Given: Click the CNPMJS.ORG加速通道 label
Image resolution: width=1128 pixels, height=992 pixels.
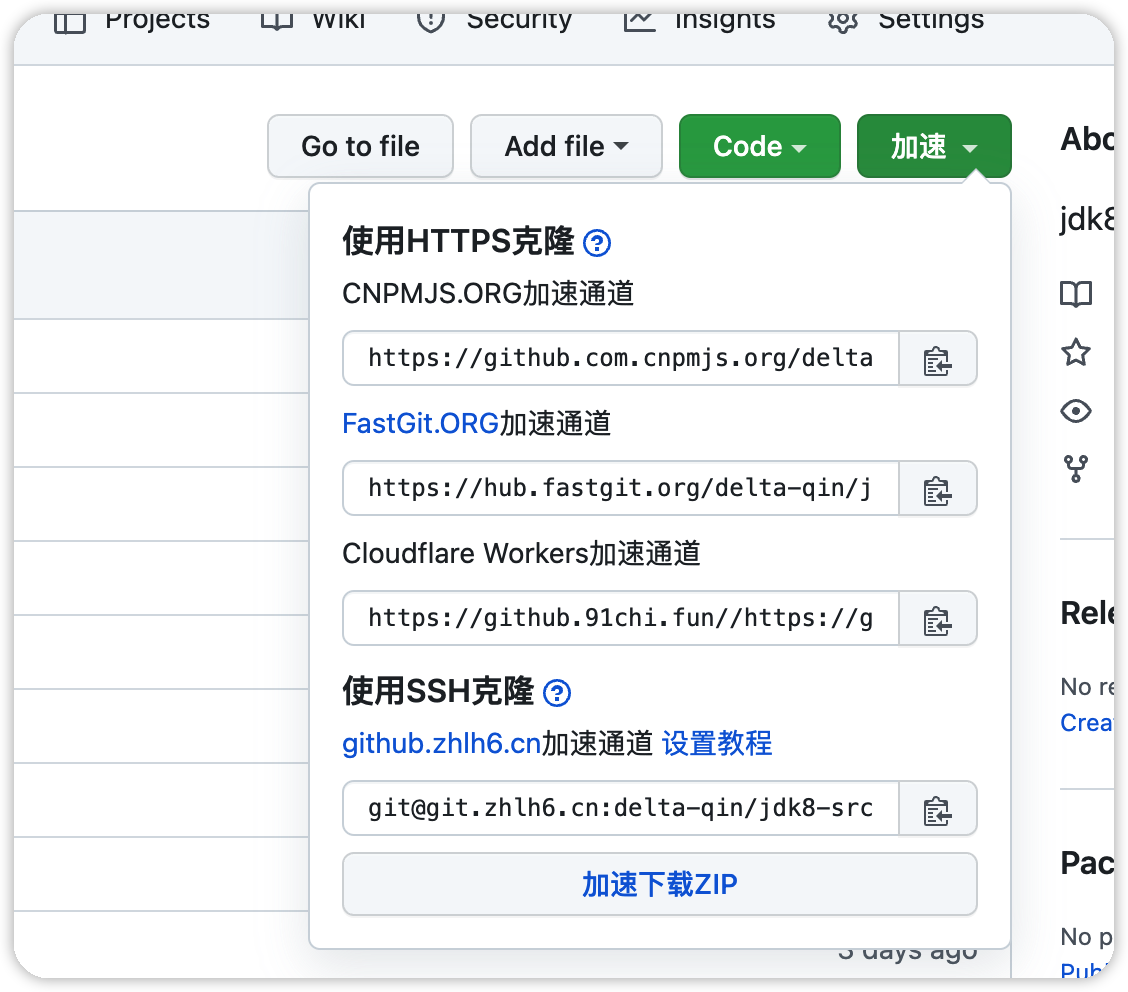Looking at the screenshot, I should pyautogui.click(x=488, y=293).
